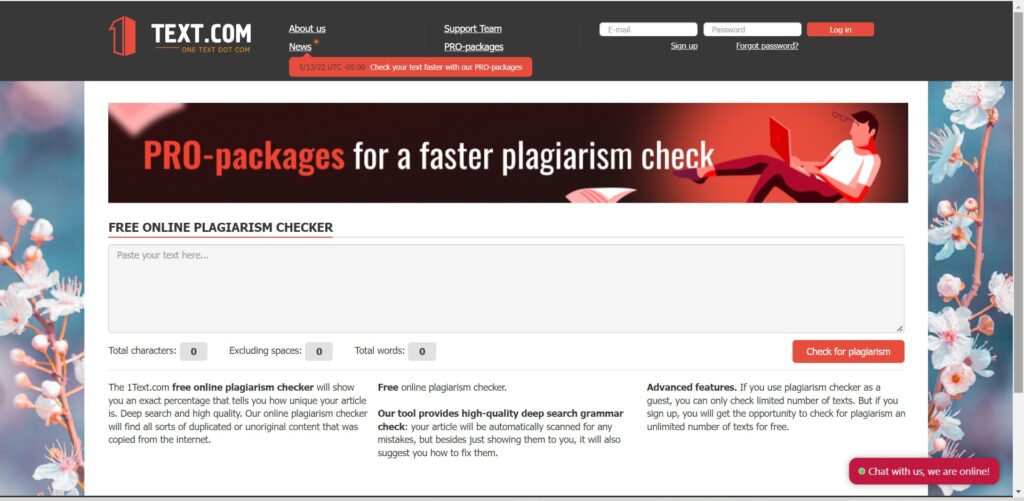Click the Total words count value
This screenshot has width=1024, height=501.
click(x=422, y=351)
